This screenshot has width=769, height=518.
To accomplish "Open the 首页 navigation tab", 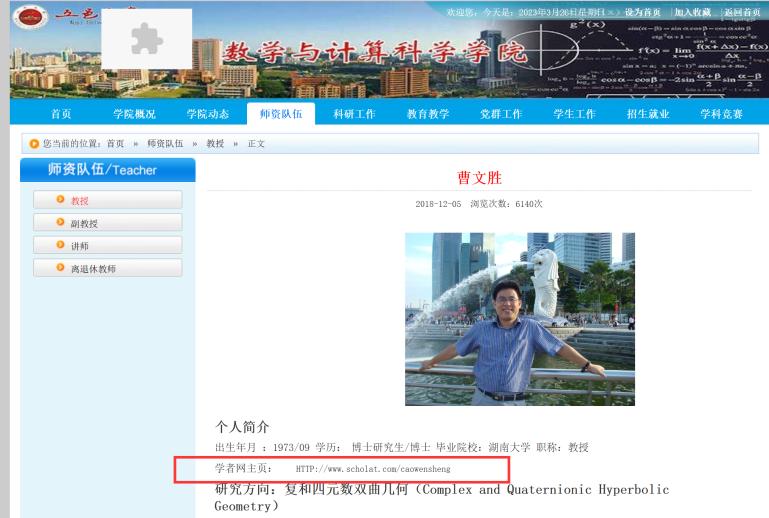I will pyautogui.click(x=61, y=114).
